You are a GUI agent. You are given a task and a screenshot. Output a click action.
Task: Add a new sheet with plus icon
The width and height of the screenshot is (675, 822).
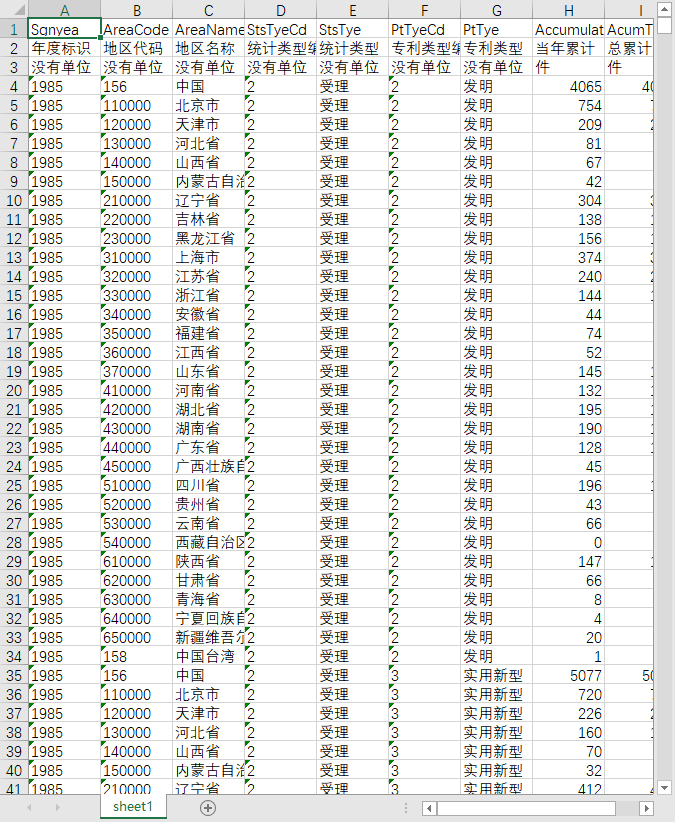208,808
